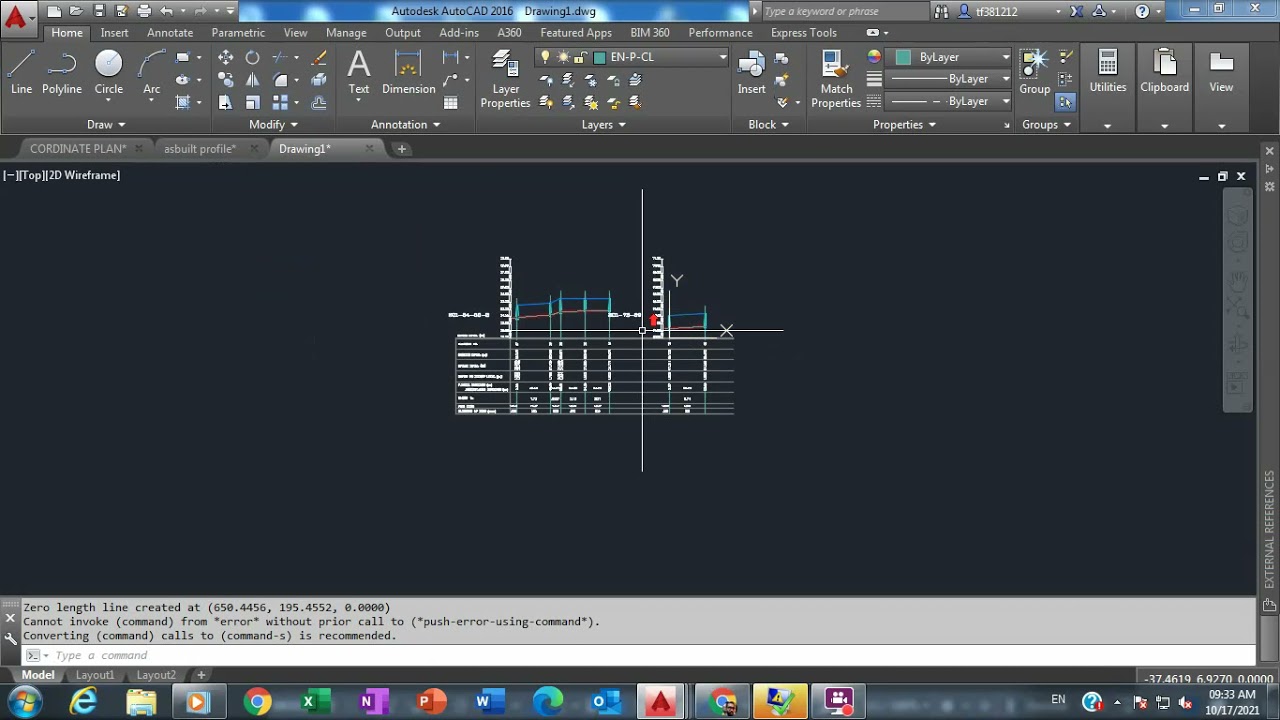This screenshot has width=1280, height=720.
Task: Activate the Rotate tool
Action: click(x=253, y=58)
